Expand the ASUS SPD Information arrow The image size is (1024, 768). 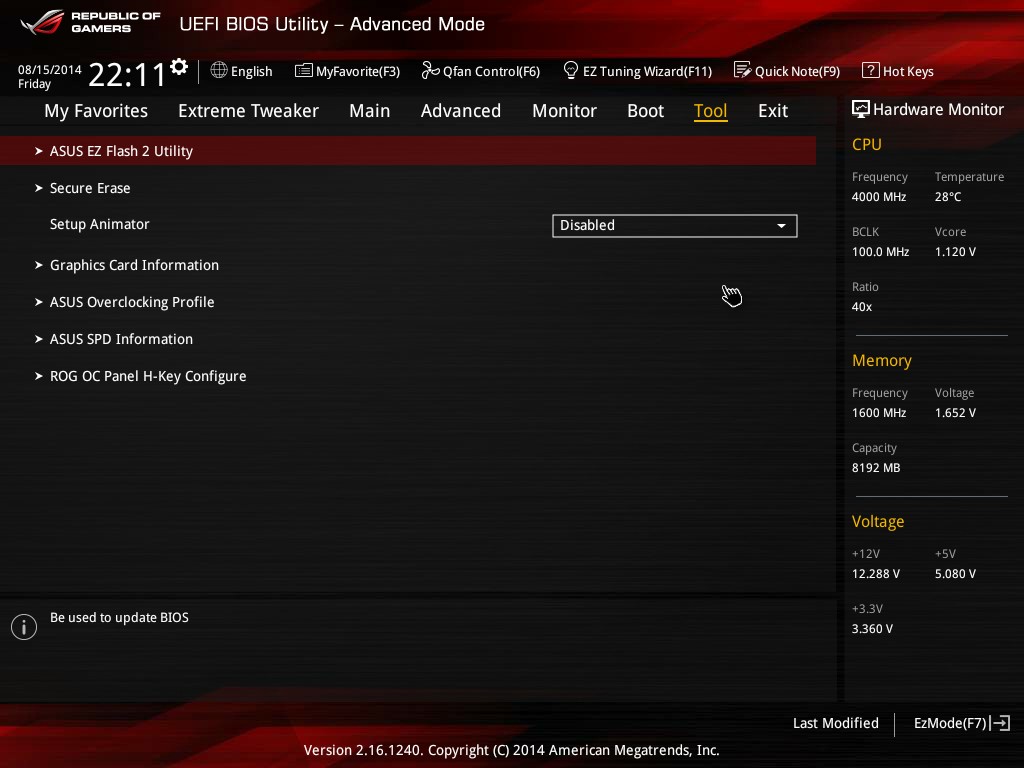39,339
